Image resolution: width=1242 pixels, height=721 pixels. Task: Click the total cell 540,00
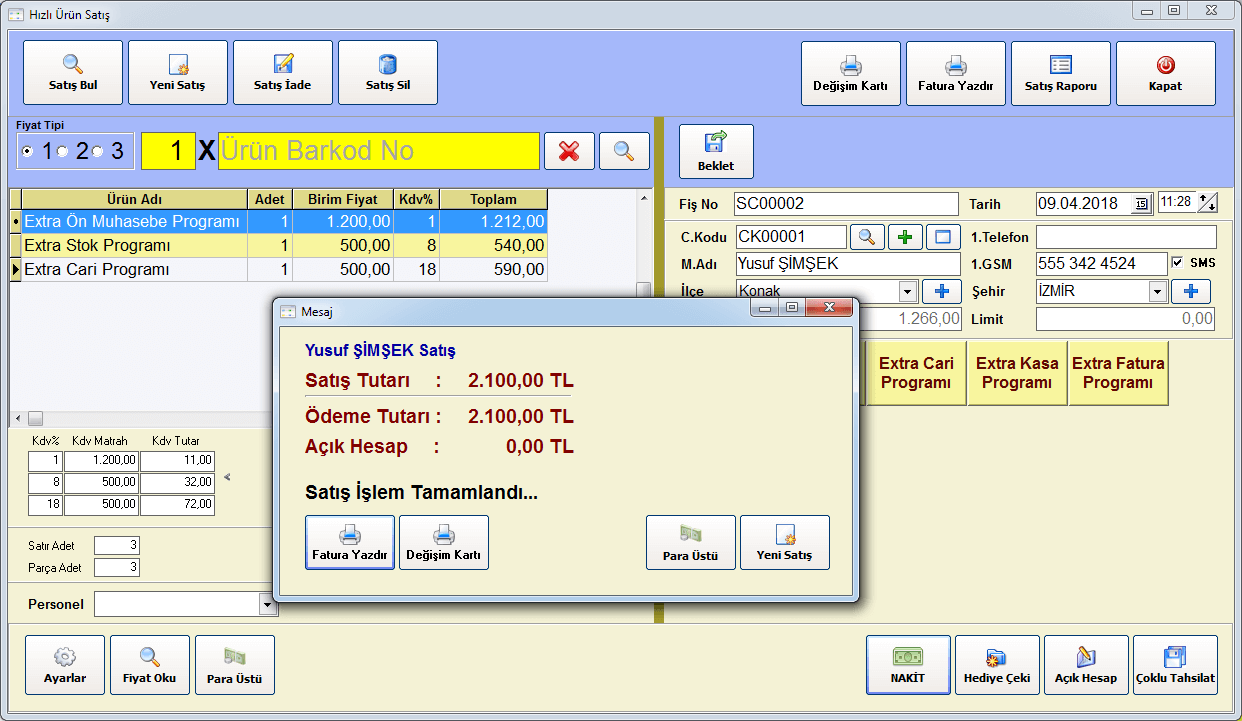pyautogui.click(x=493, y=245)
